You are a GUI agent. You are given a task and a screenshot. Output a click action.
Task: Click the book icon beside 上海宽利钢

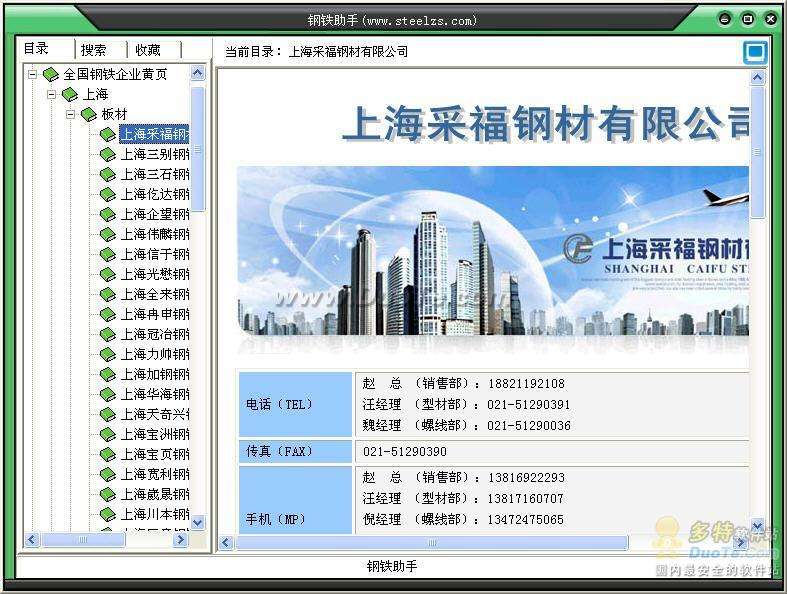[108, 474]
